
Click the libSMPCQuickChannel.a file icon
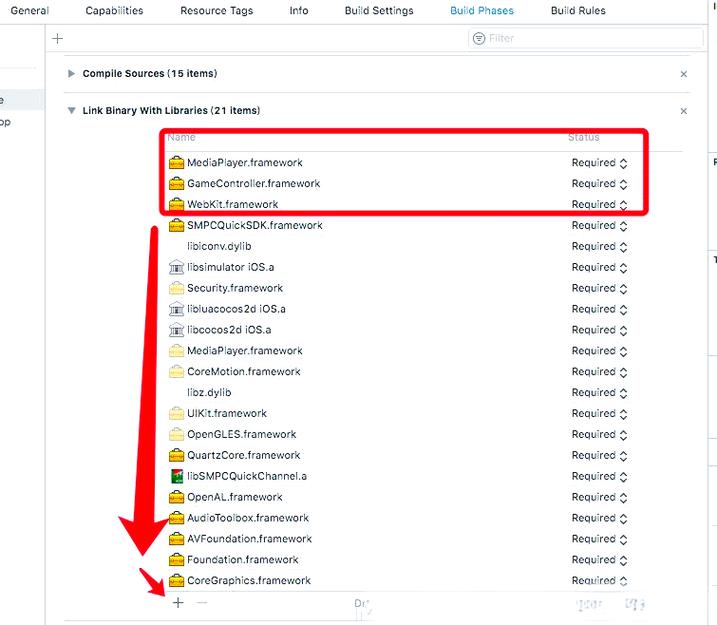[176, 477]
